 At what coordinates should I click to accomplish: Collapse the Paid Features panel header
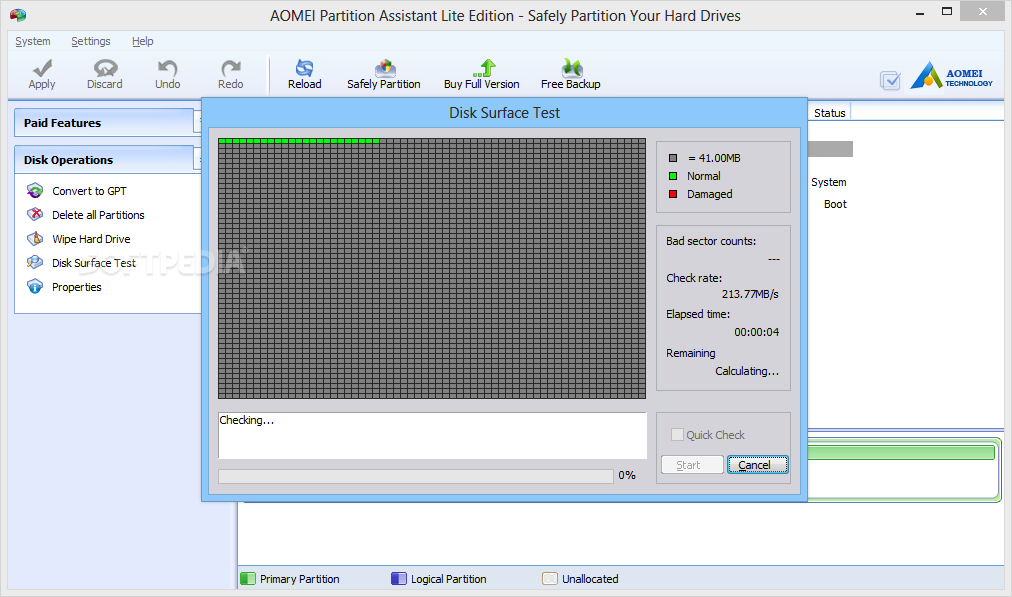[x=105, y=123]
